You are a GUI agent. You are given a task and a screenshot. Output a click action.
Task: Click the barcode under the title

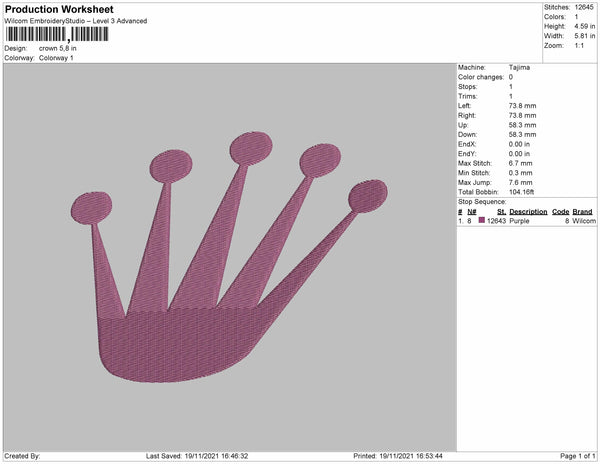click(x=57, y=34)
